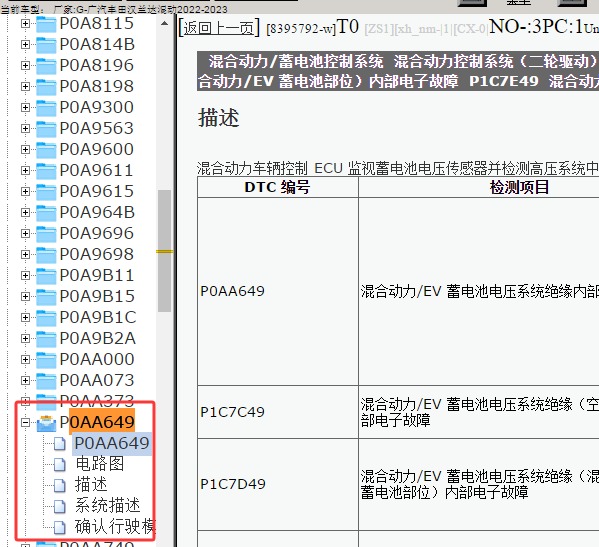Open the 确认行驶模 page
This screenshot has width=599, height=547.
[115, 528]
